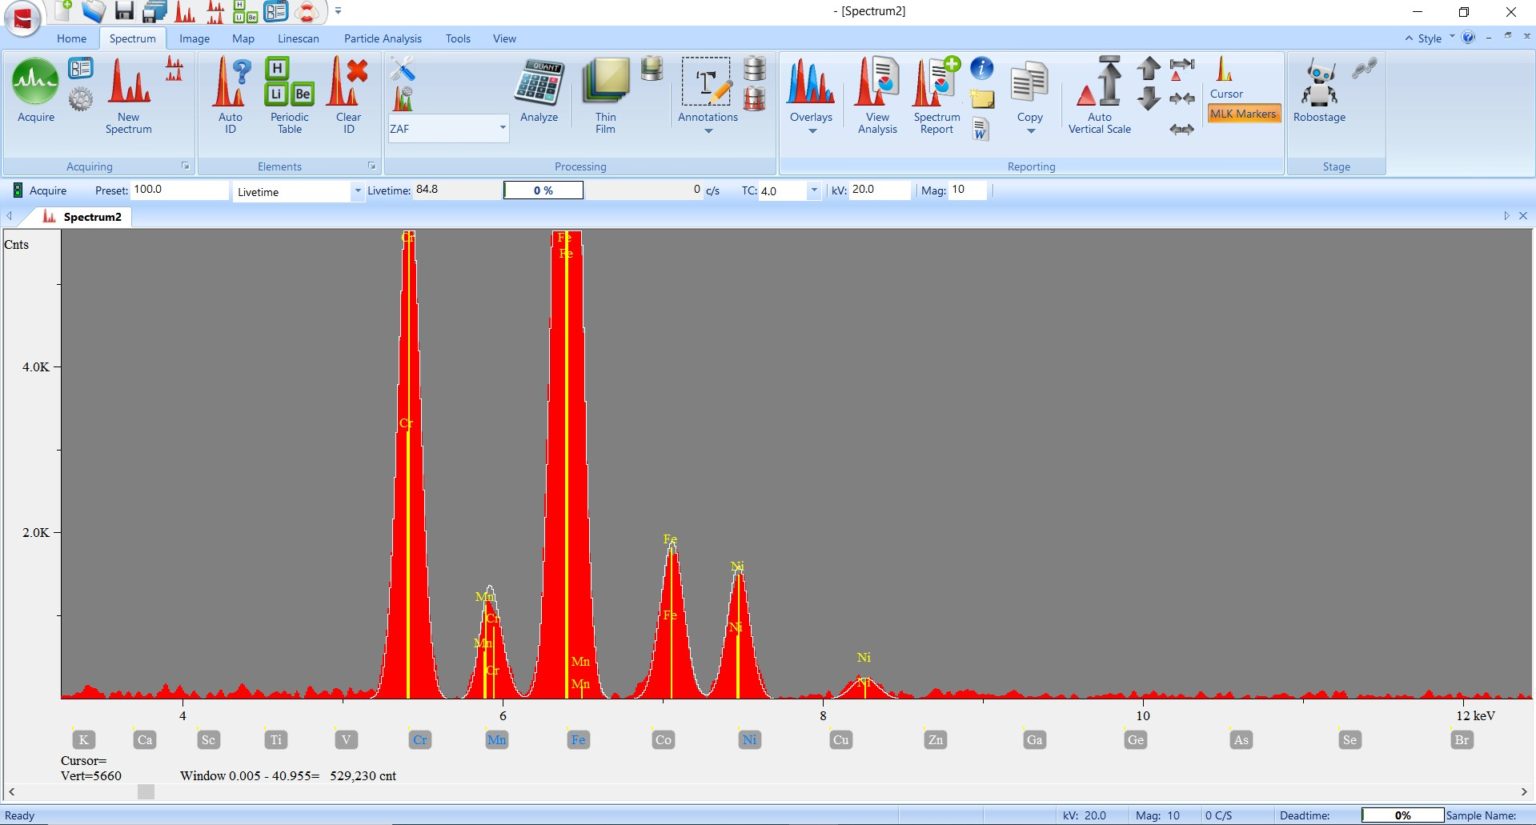Enable the Co element marker
Viewport: 1536px width, 825px height.
(663, 739)
